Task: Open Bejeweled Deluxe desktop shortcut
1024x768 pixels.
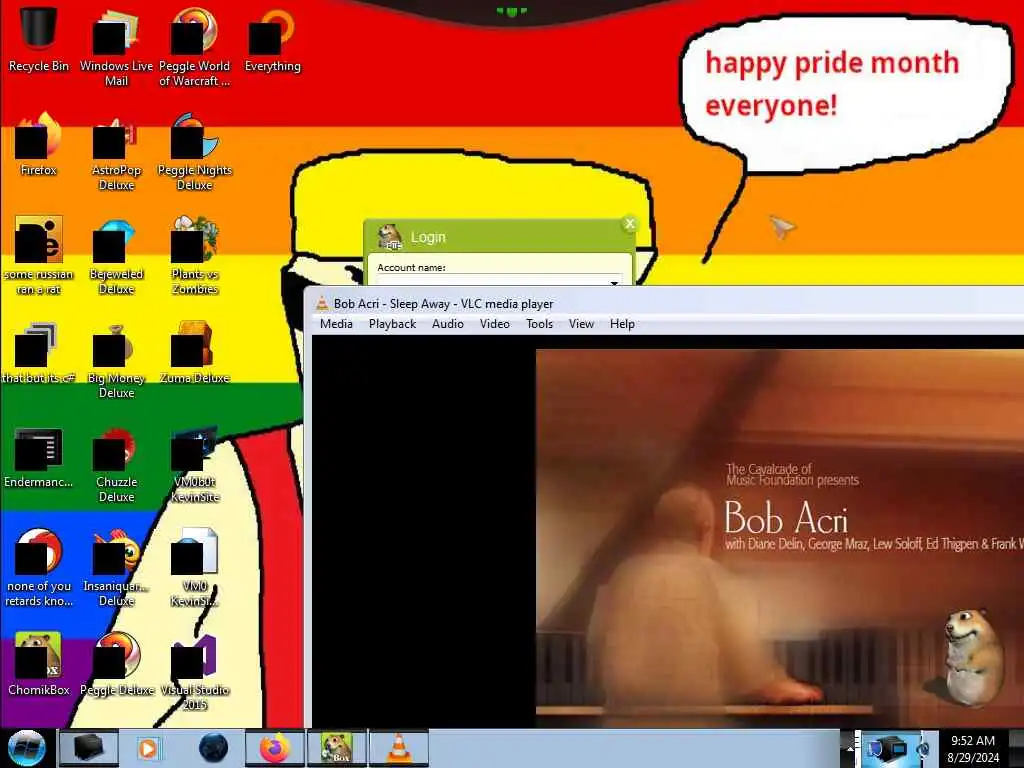Action: (x=116, y=255)
